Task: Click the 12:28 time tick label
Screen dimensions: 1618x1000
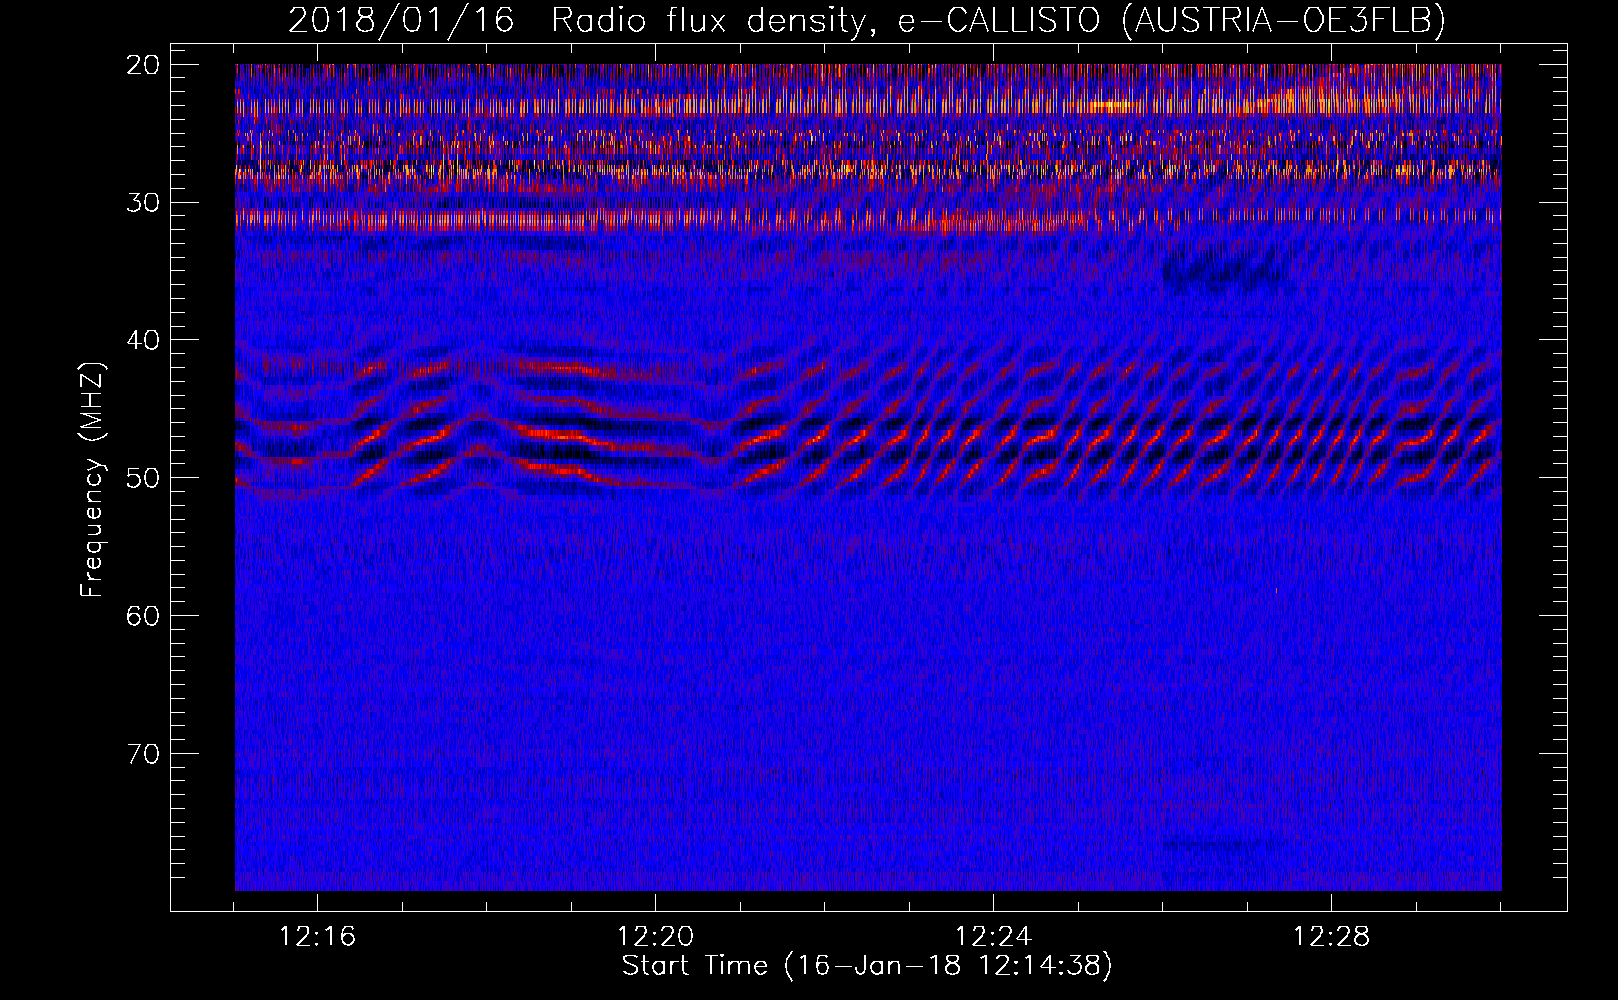Action: click(1331, 937)
